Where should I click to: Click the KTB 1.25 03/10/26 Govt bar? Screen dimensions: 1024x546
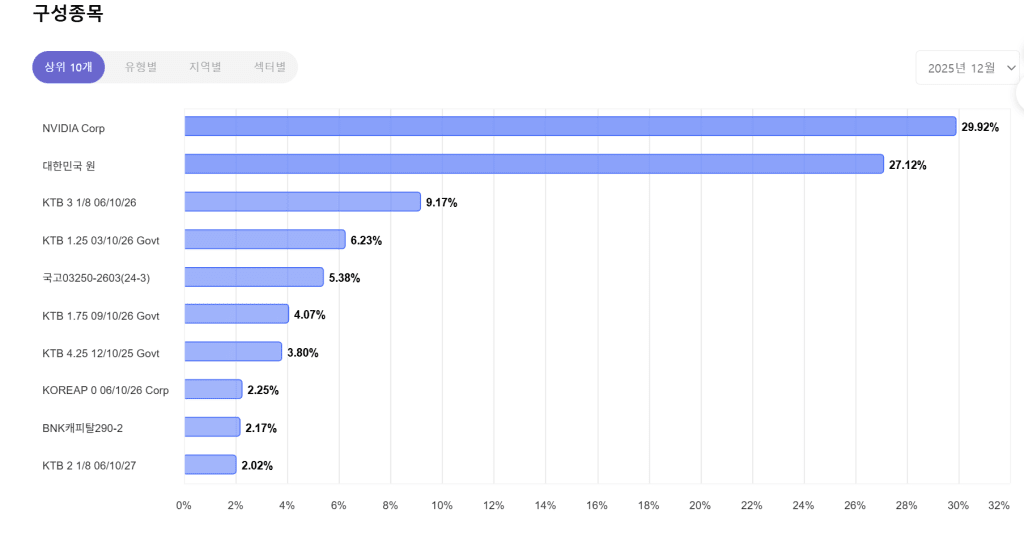point(265,240)
